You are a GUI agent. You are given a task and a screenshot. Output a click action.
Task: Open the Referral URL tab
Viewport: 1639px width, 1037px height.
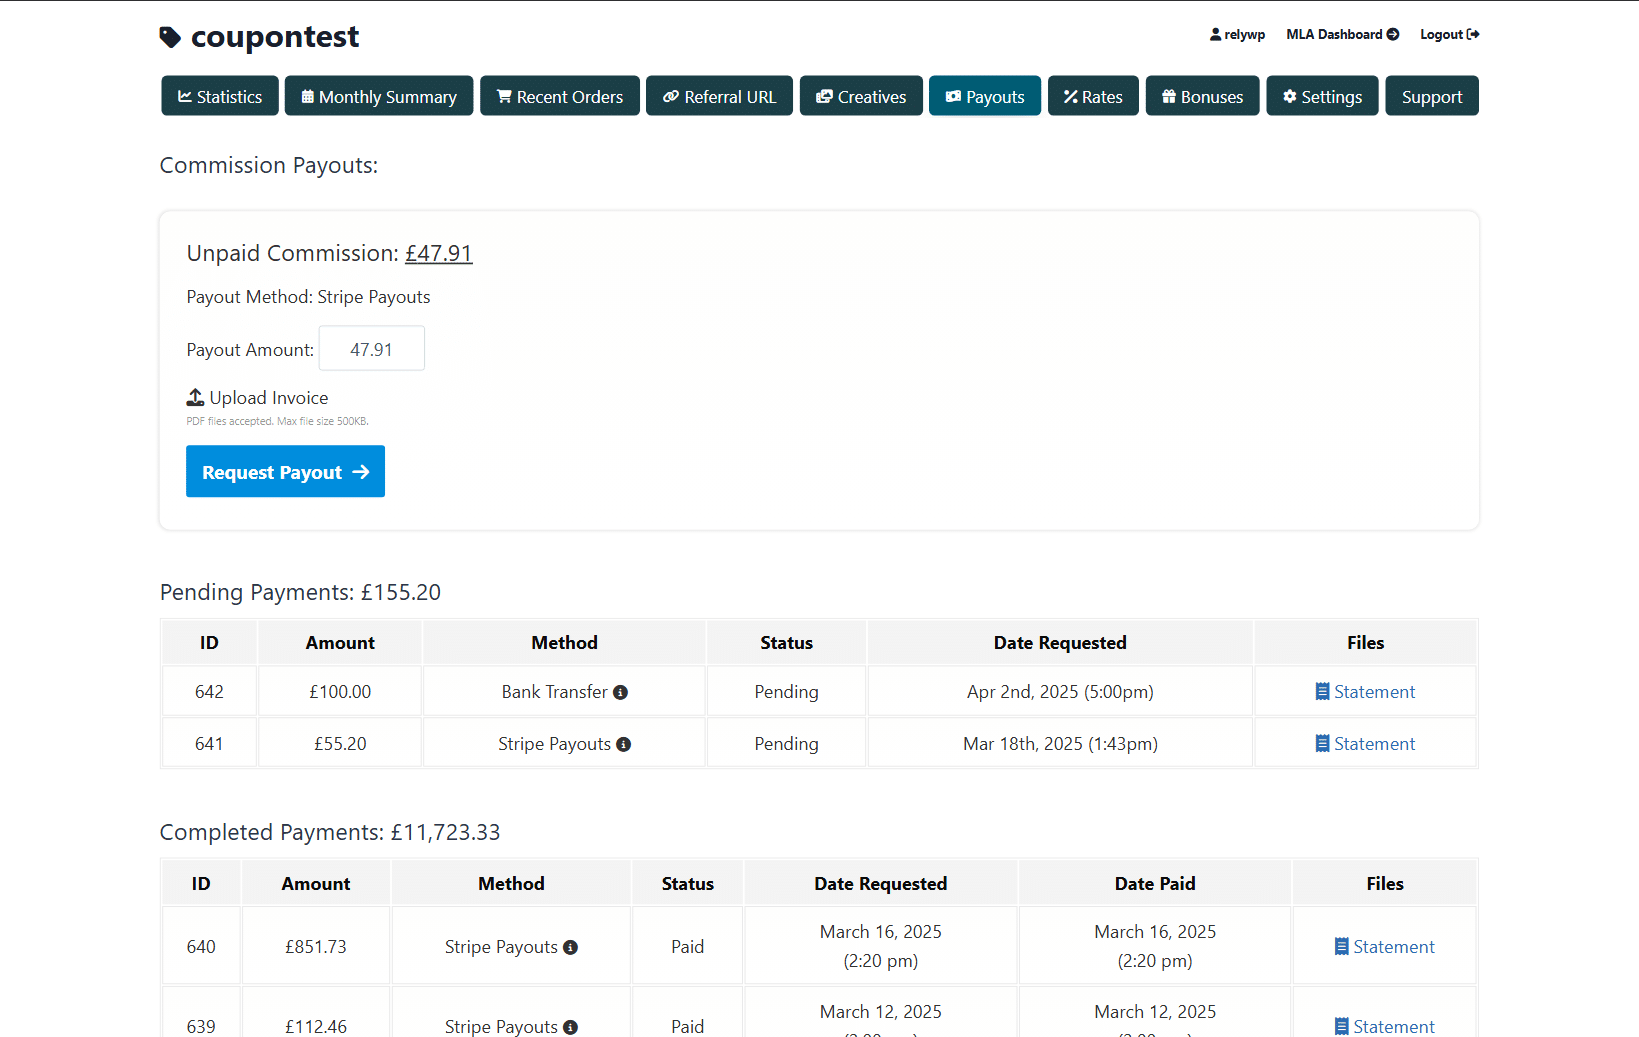pos(719,96)
